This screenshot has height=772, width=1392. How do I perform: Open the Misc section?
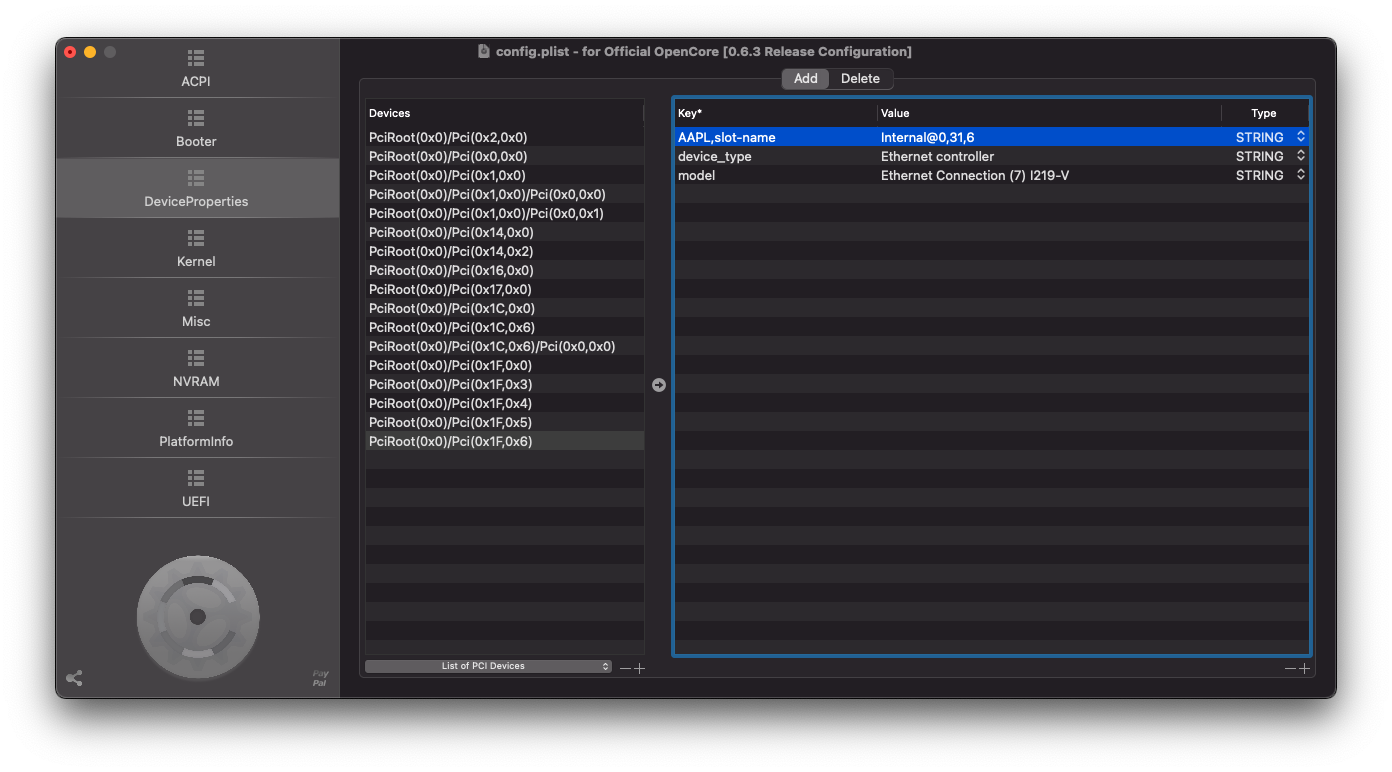(196, 309)
